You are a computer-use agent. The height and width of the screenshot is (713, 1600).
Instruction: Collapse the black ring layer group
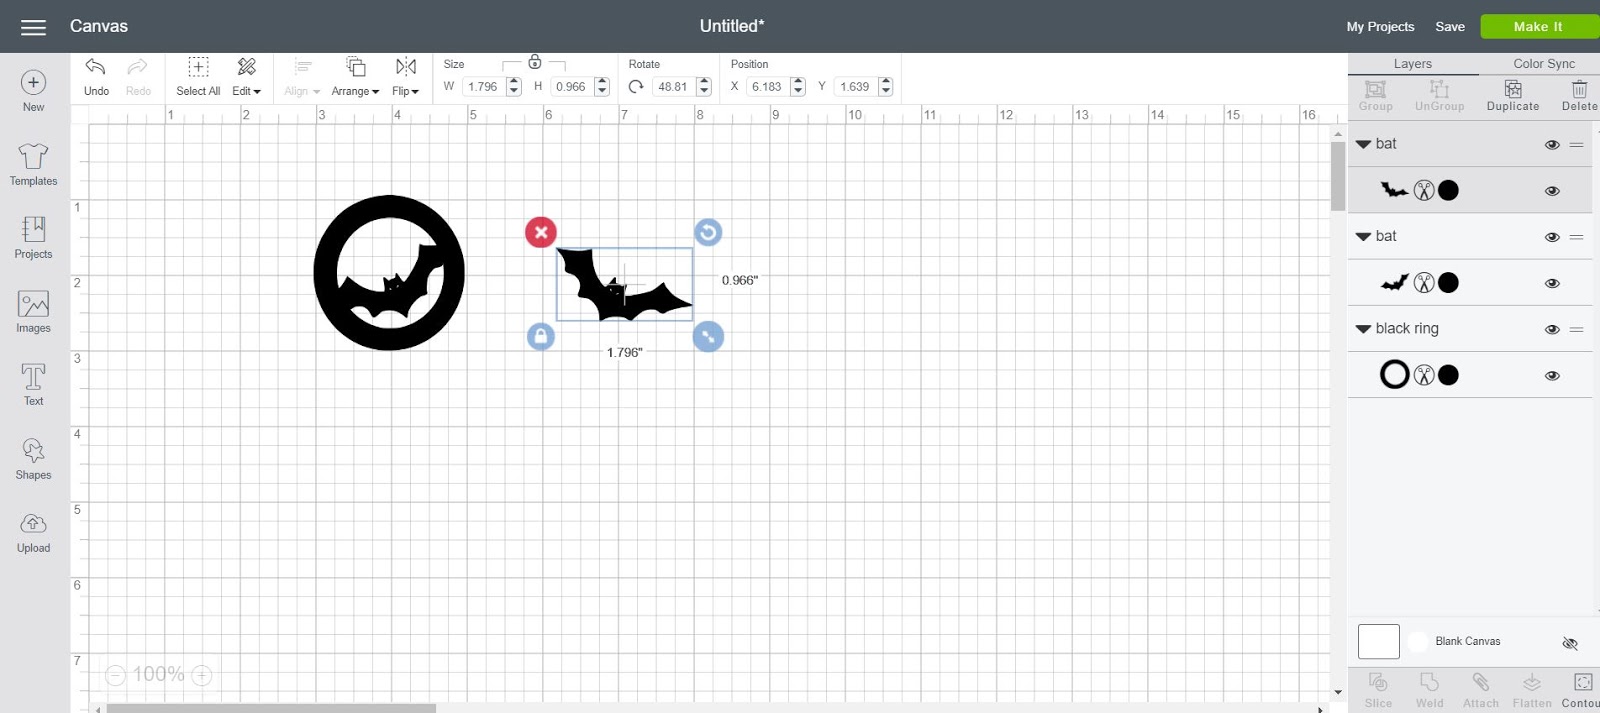(x=1363, y=329)
